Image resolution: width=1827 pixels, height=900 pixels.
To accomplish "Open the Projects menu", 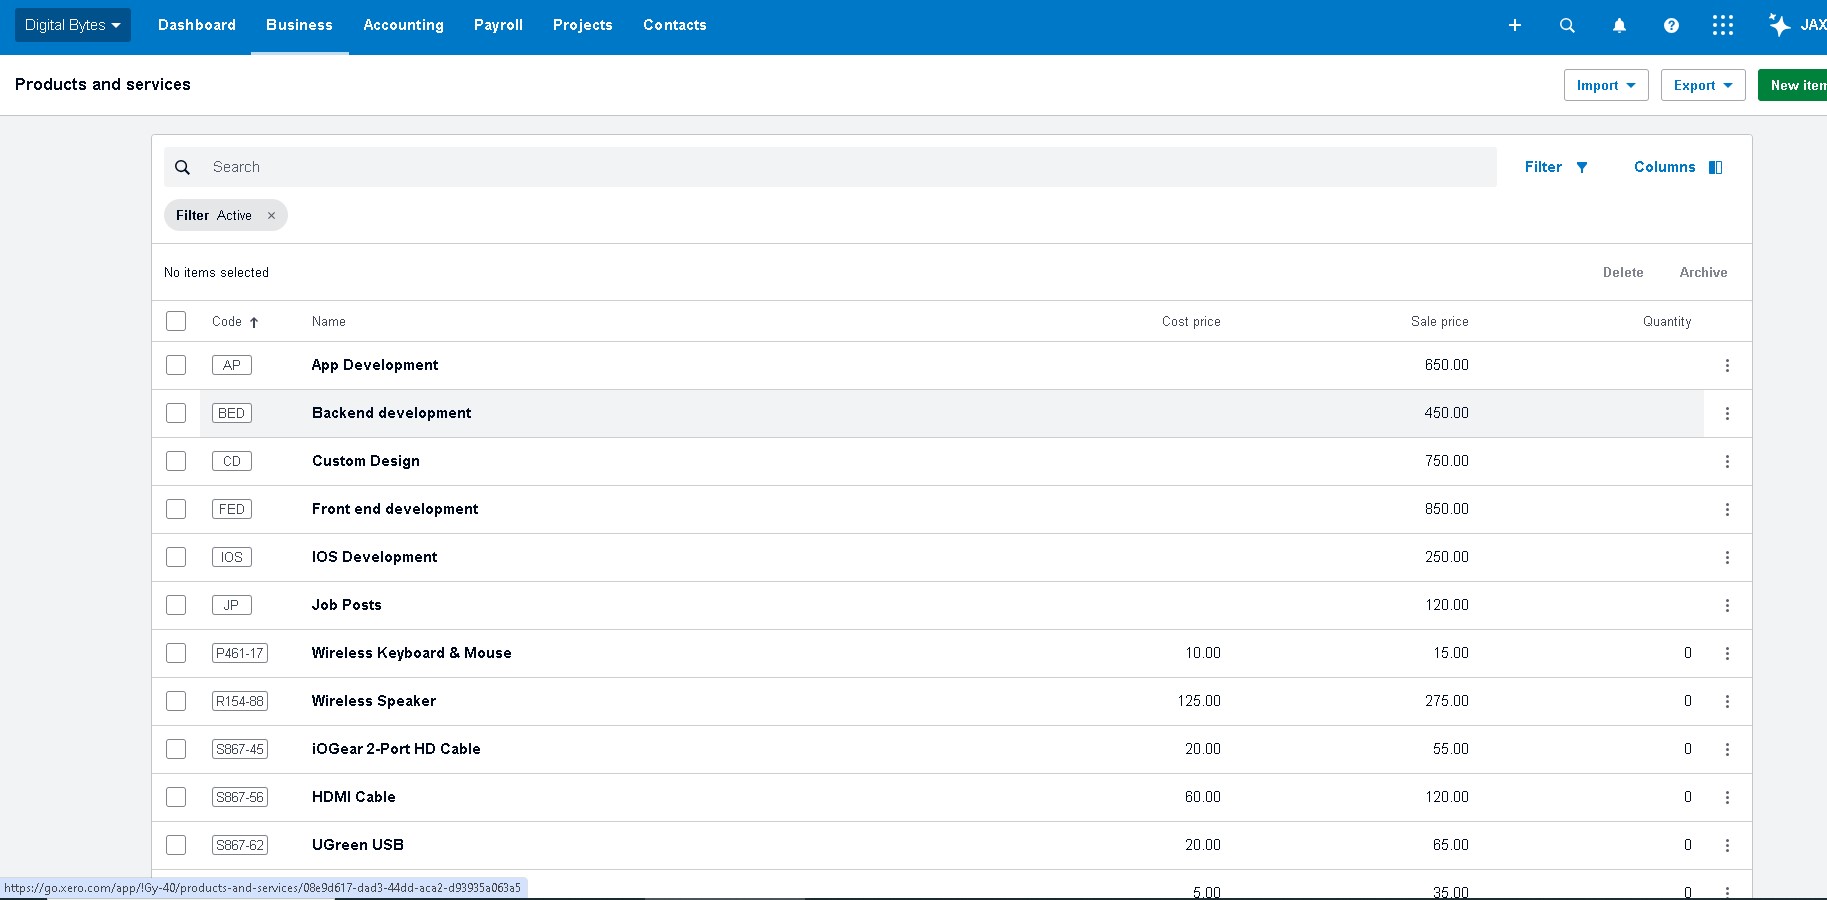I will [582, 25].
